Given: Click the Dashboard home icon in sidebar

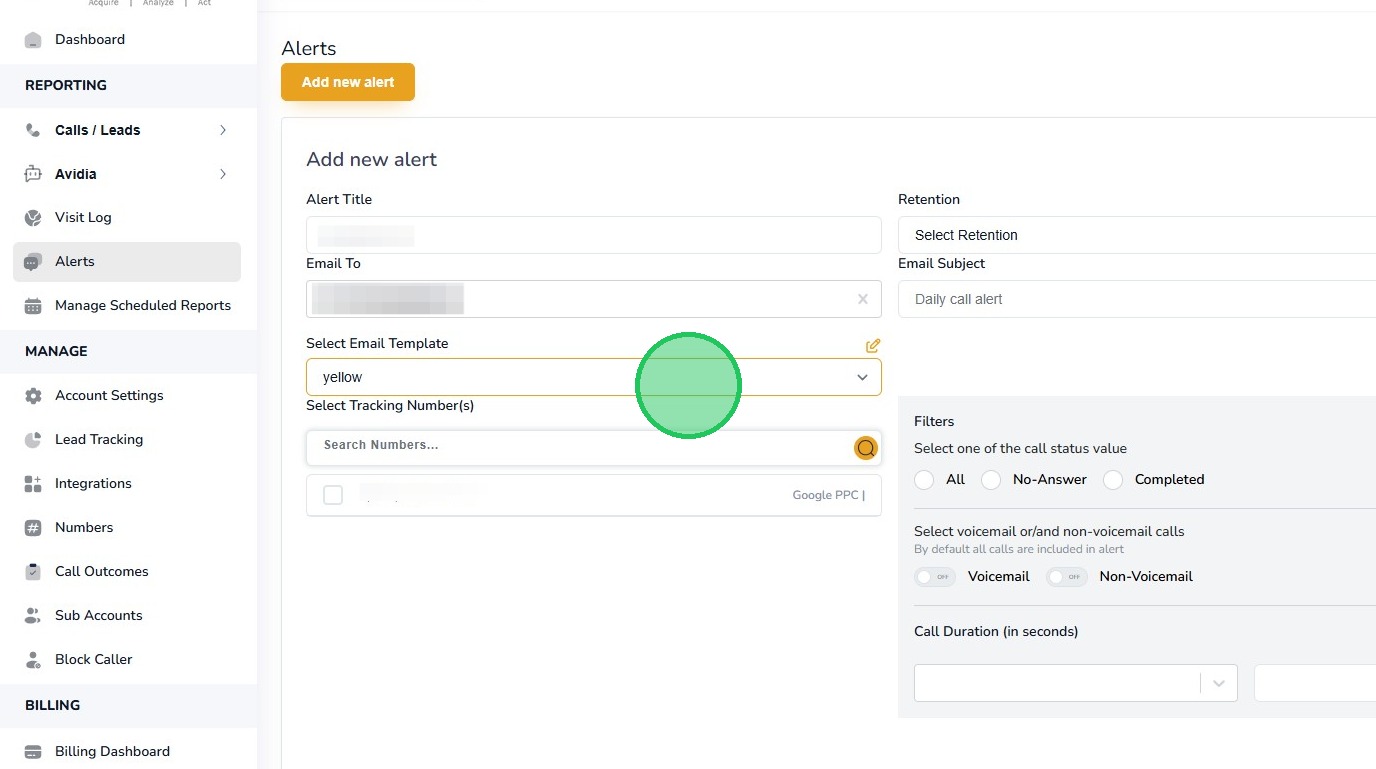Looking at the screenshot, I should 33,40.
